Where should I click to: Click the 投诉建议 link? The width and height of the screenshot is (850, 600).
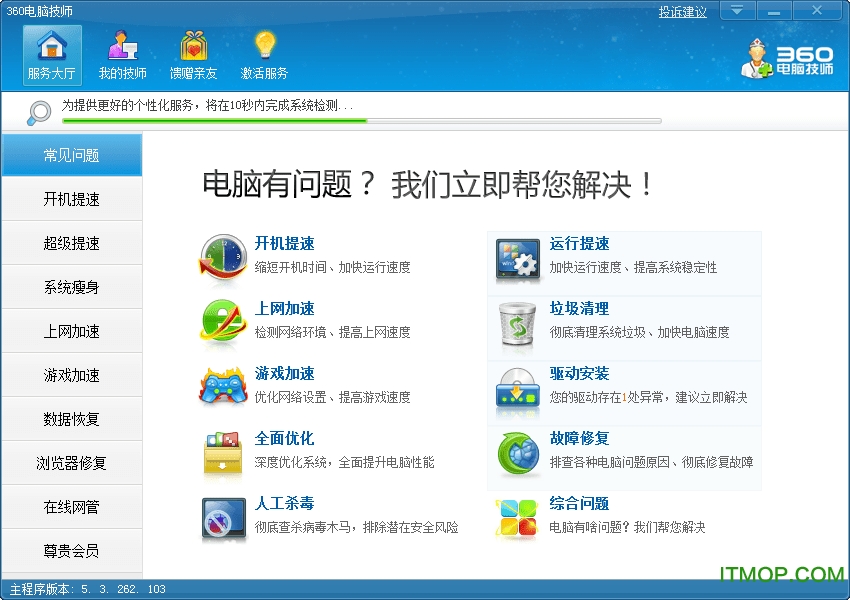click(x=682, y=12)
